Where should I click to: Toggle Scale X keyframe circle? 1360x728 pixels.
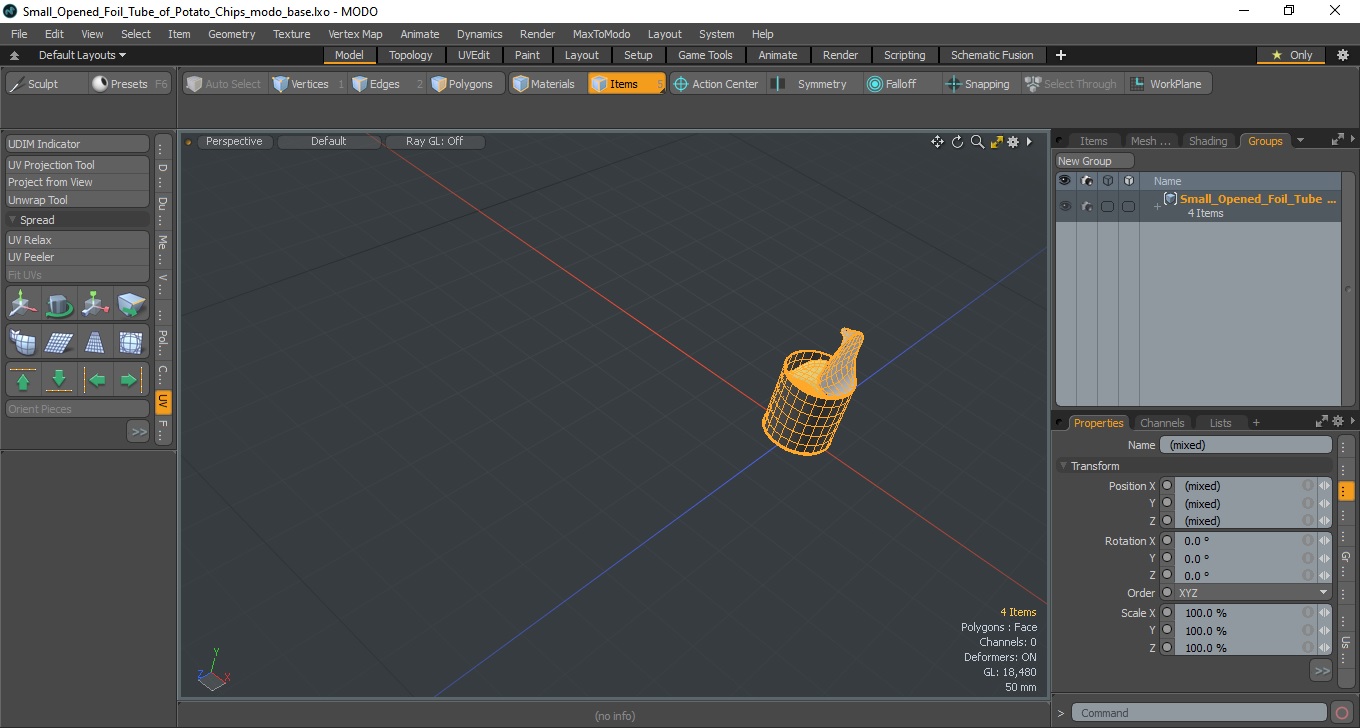[1167, 613]
